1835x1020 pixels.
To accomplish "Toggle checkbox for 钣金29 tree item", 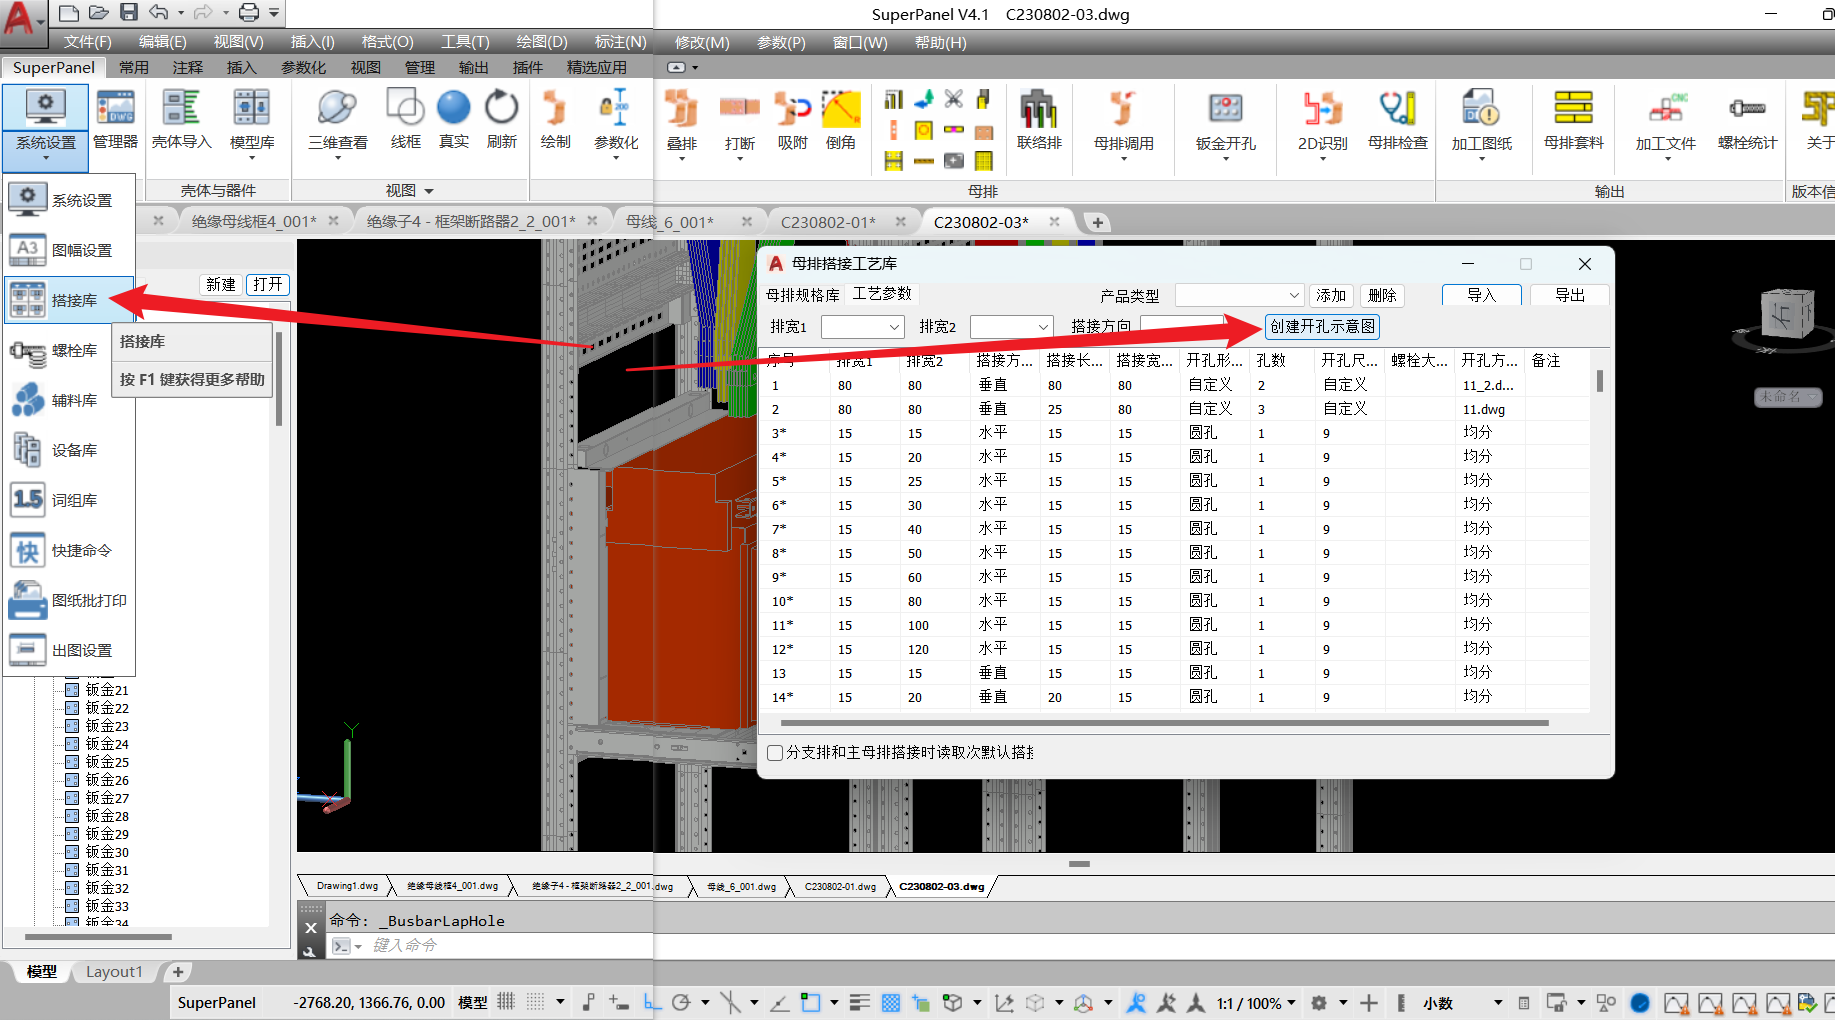I will tap(72, 834).
